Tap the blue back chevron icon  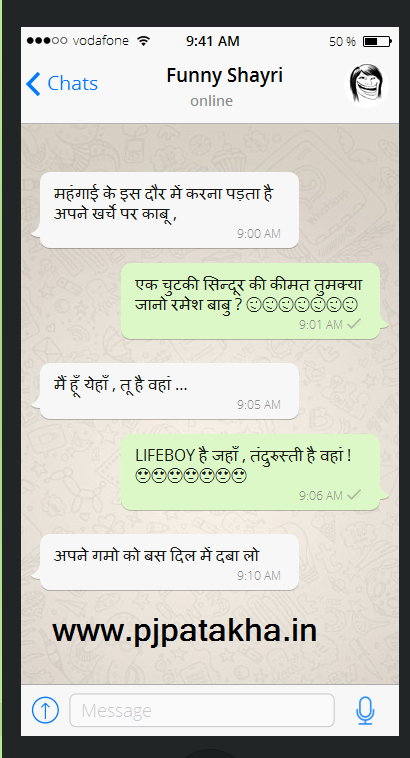(33, 84)
